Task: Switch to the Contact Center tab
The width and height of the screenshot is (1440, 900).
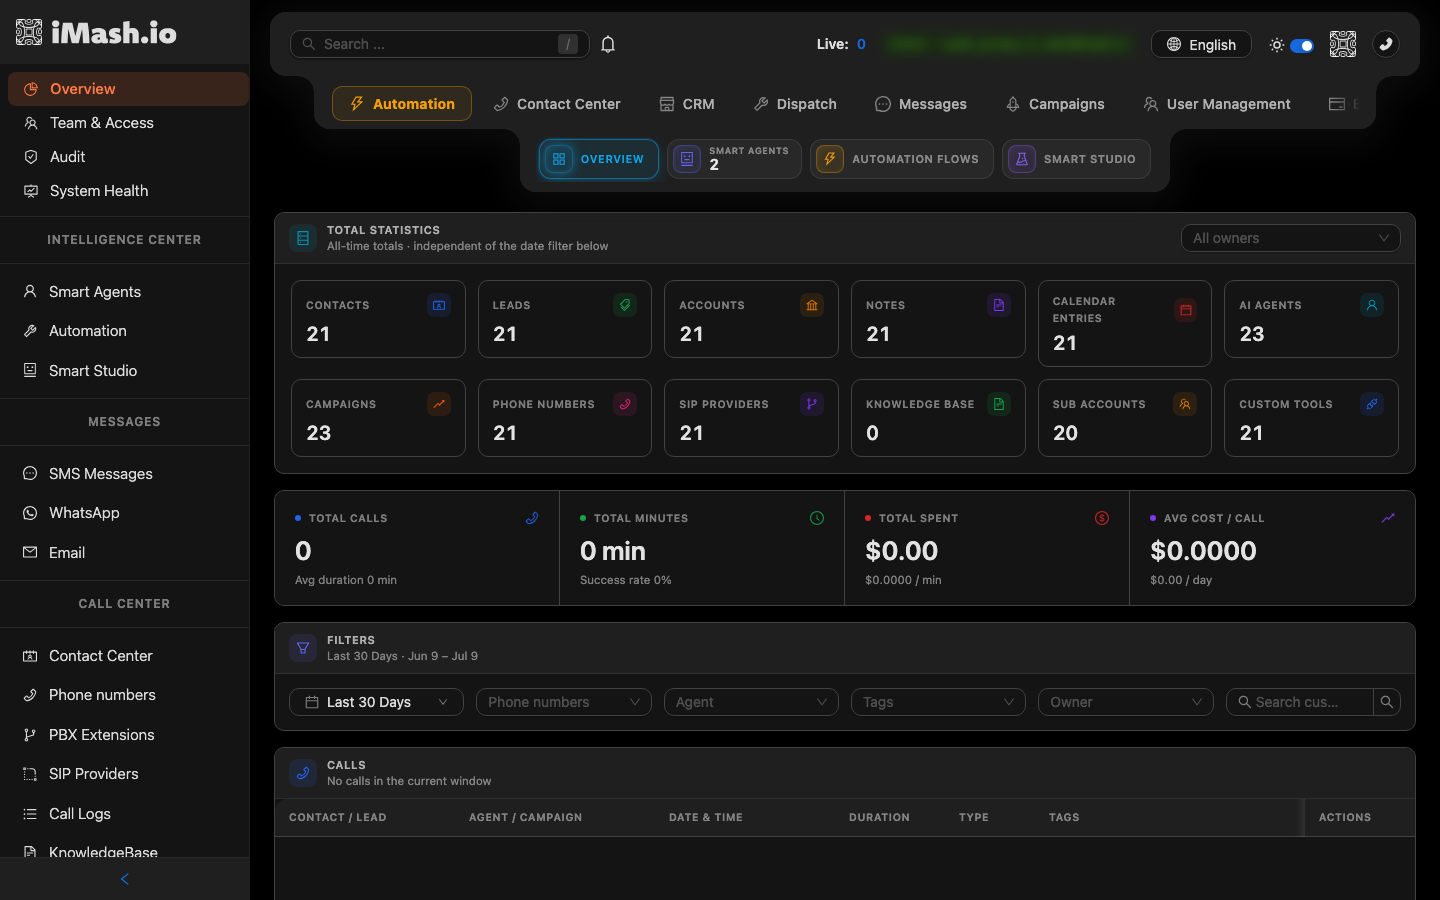Action: [x=557, y=104]
